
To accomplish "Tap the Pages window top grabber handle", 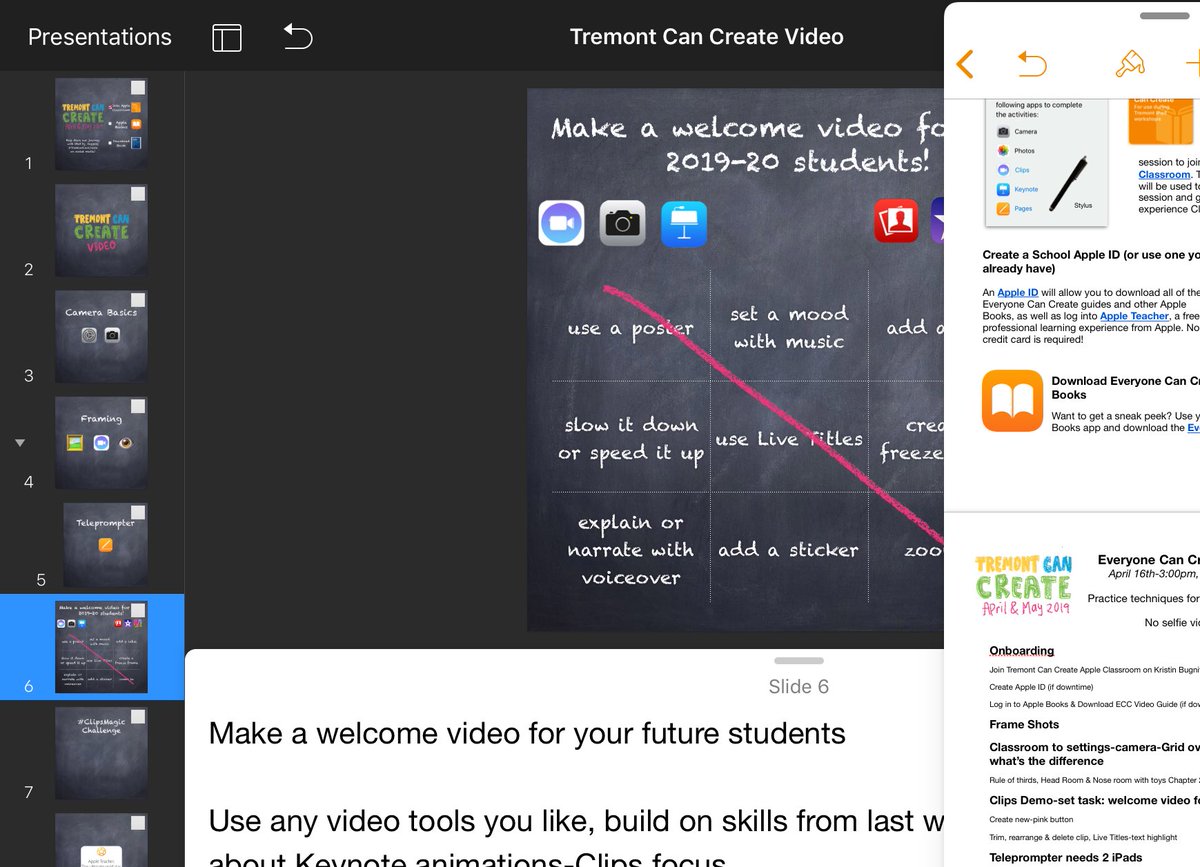I will click(1165, 15).
